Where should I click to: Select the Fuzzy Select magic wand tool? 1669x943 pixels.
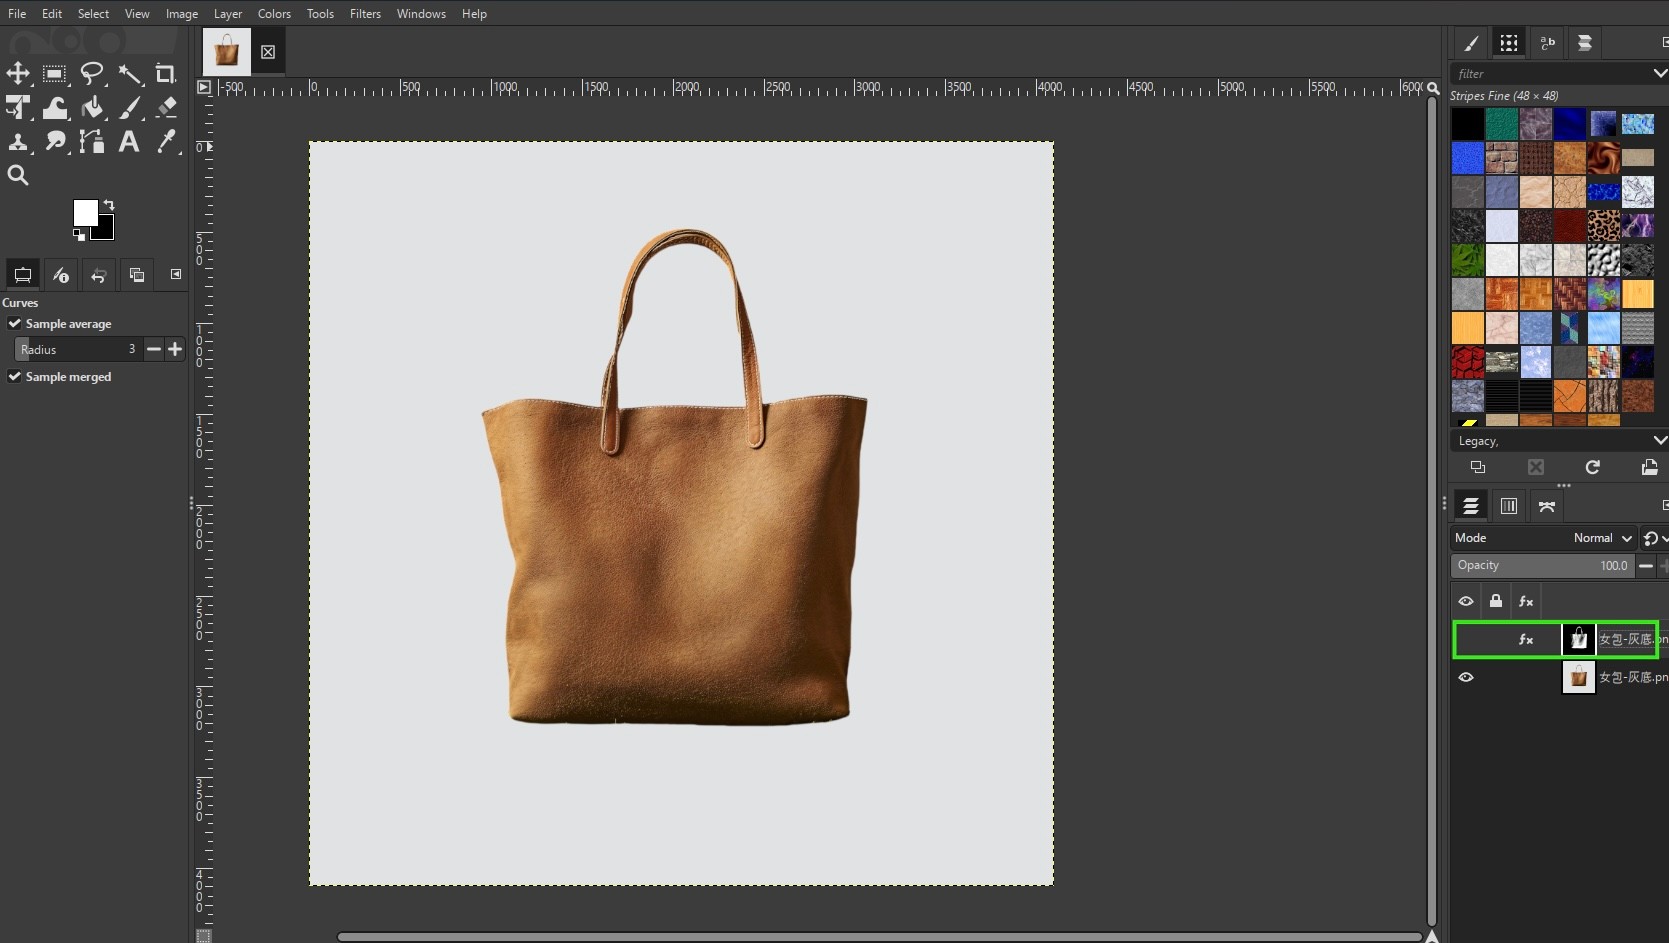point(129,73)
